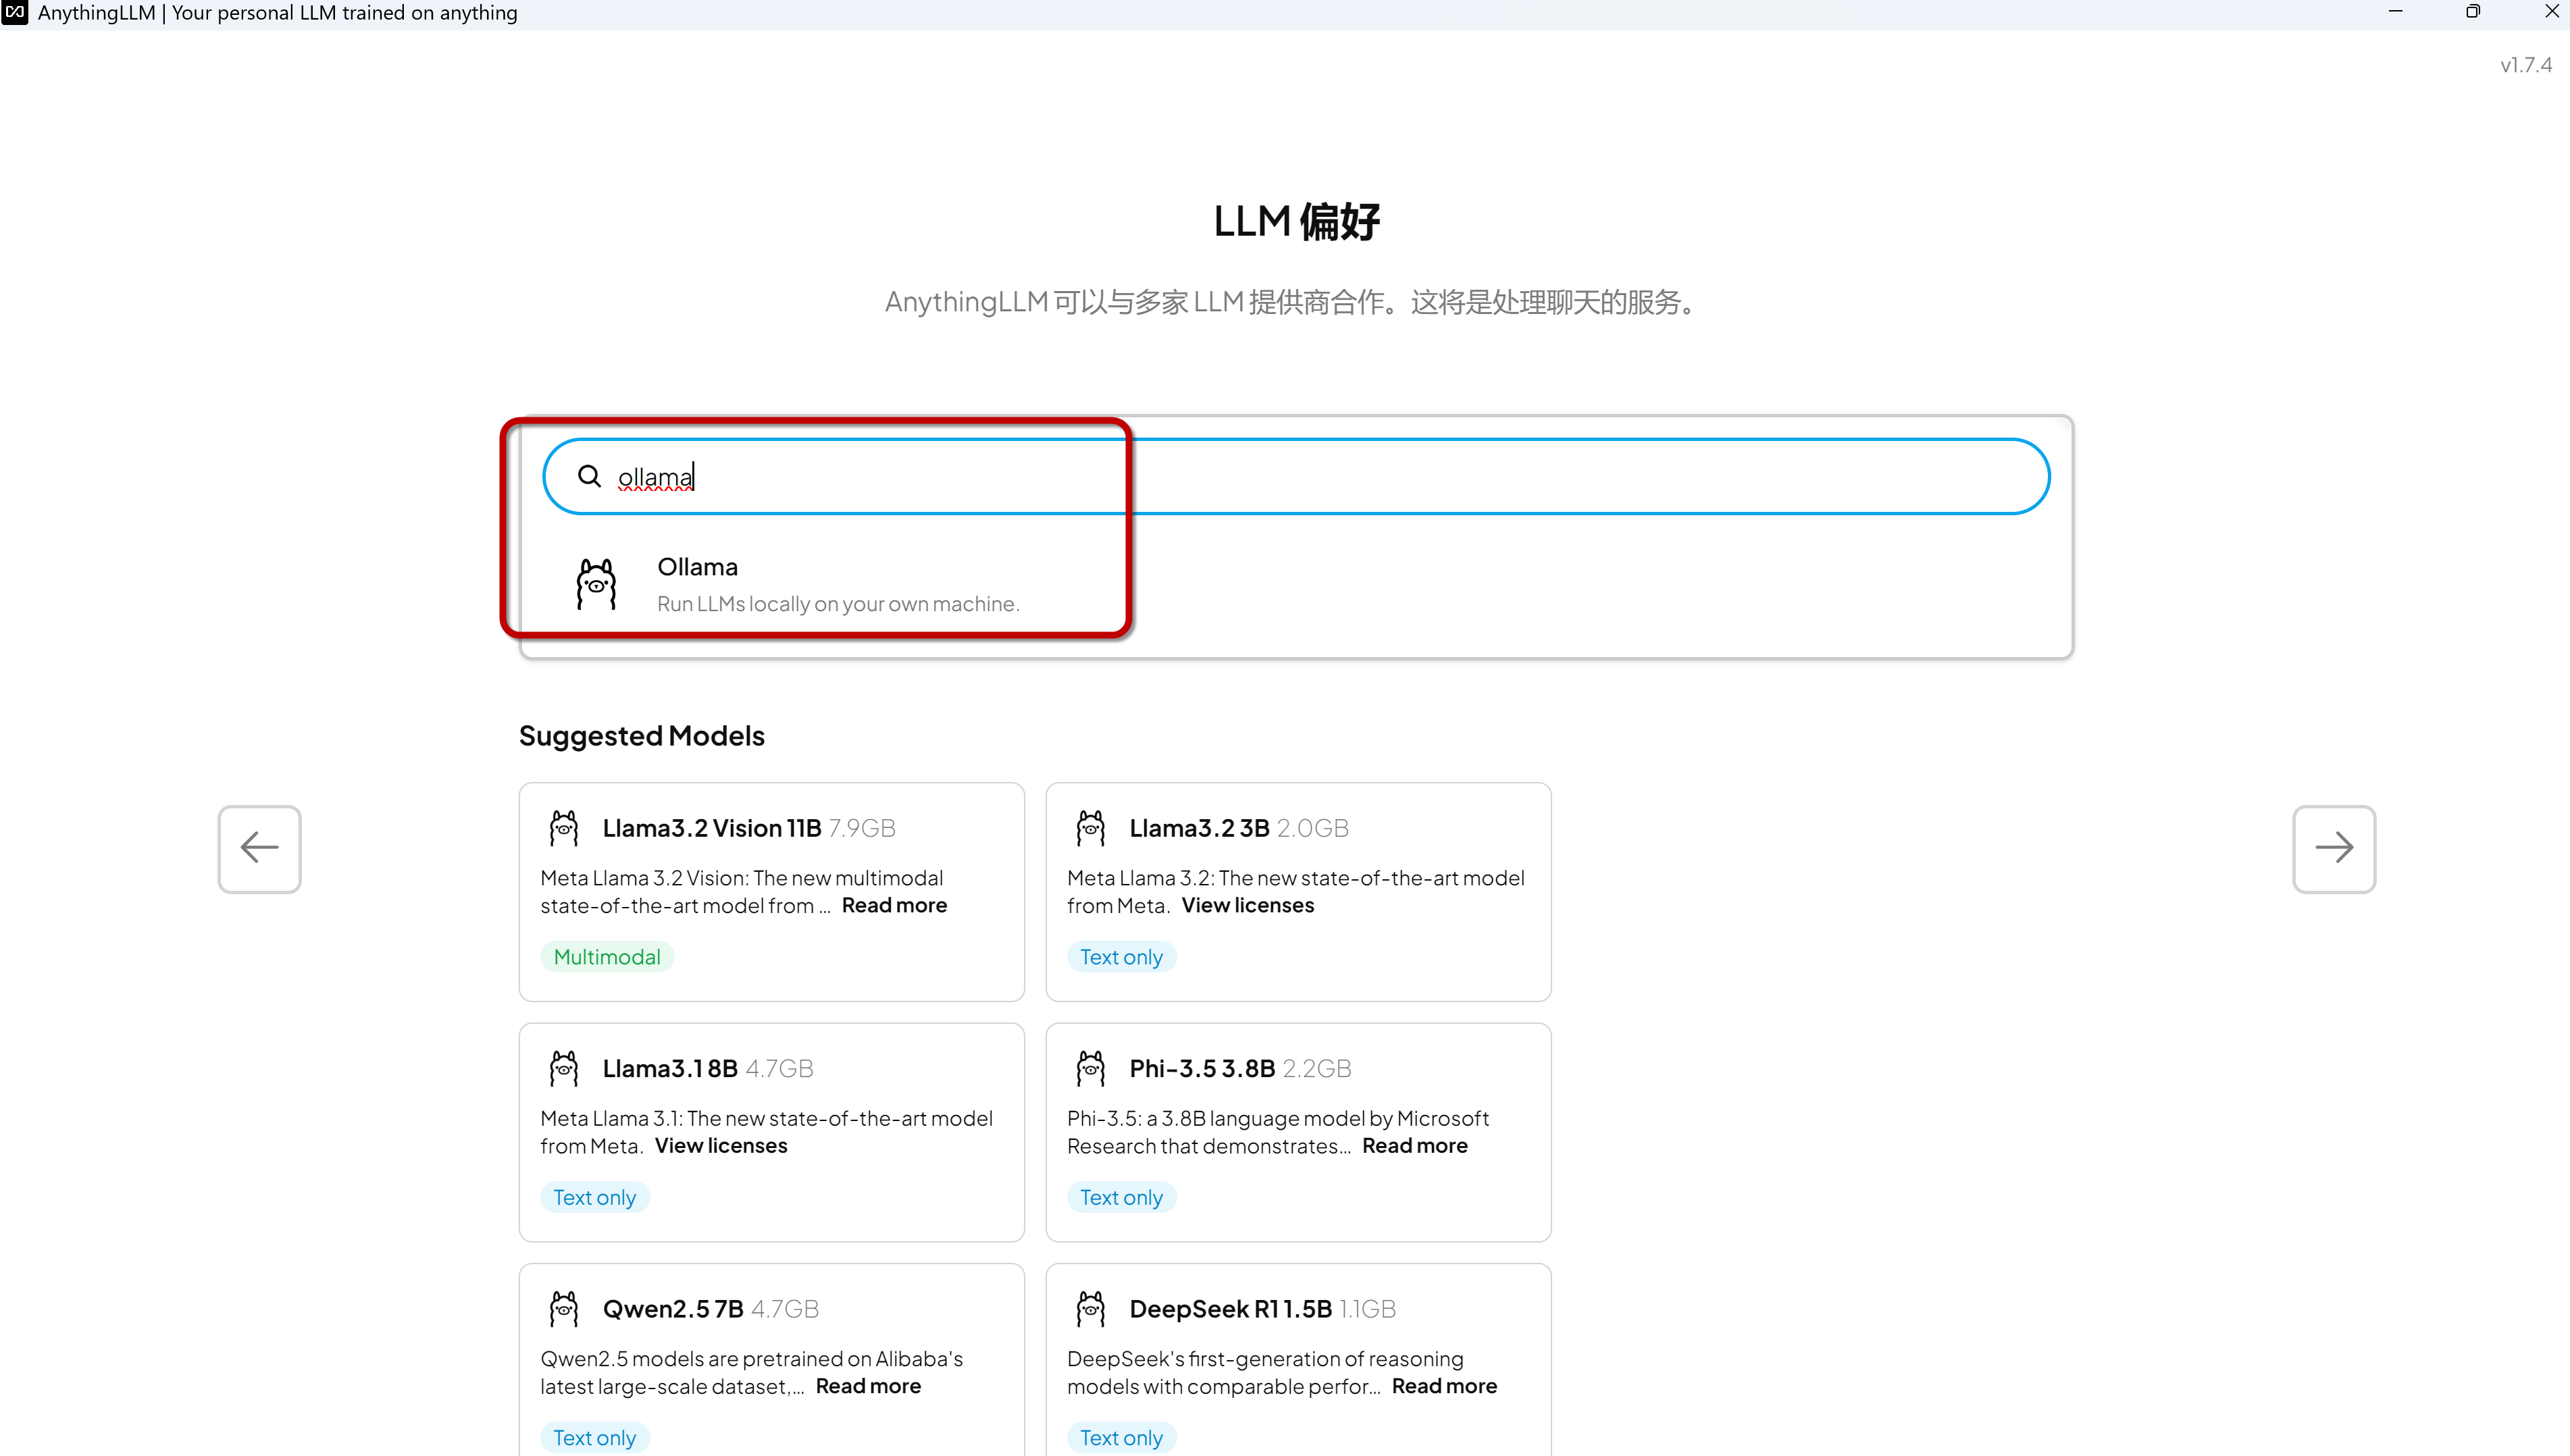Click the Llama3.1 8B model icon
The image size is (2570, 1456).
[x=565, y=1068]
